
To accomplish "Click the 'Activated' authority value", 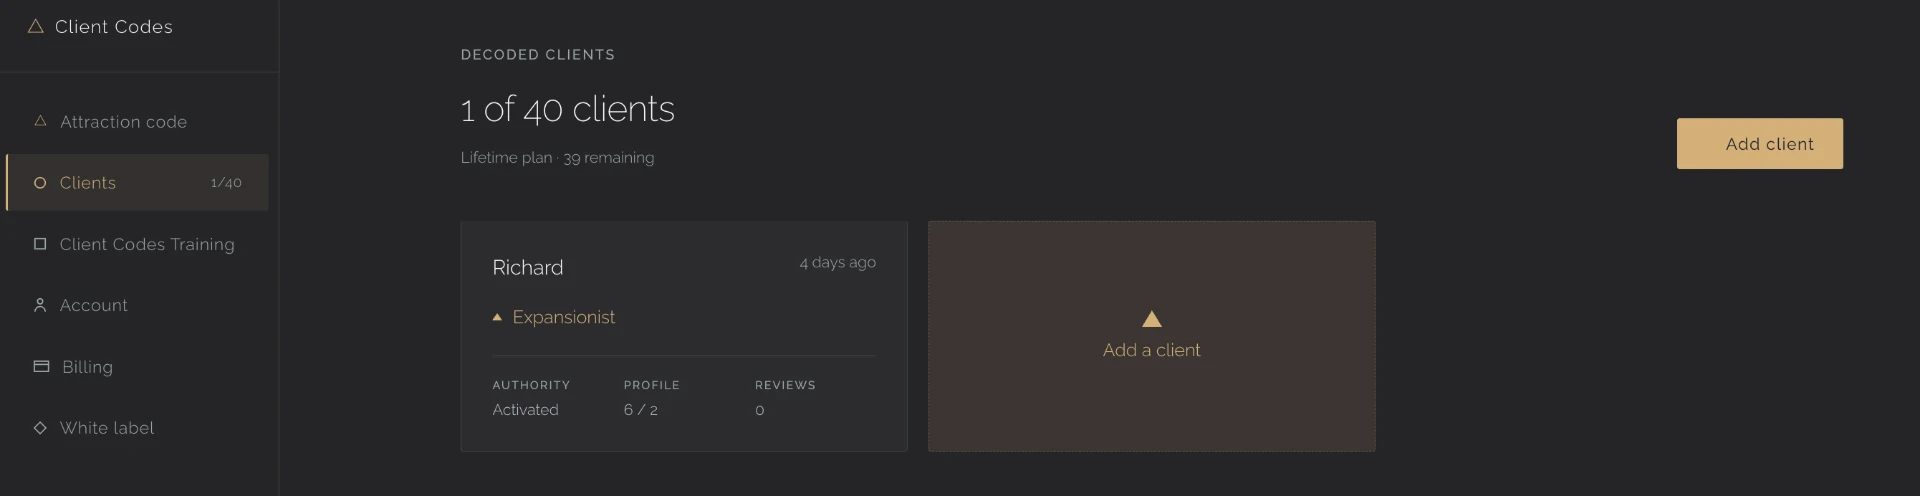I will tap(525, 410).
